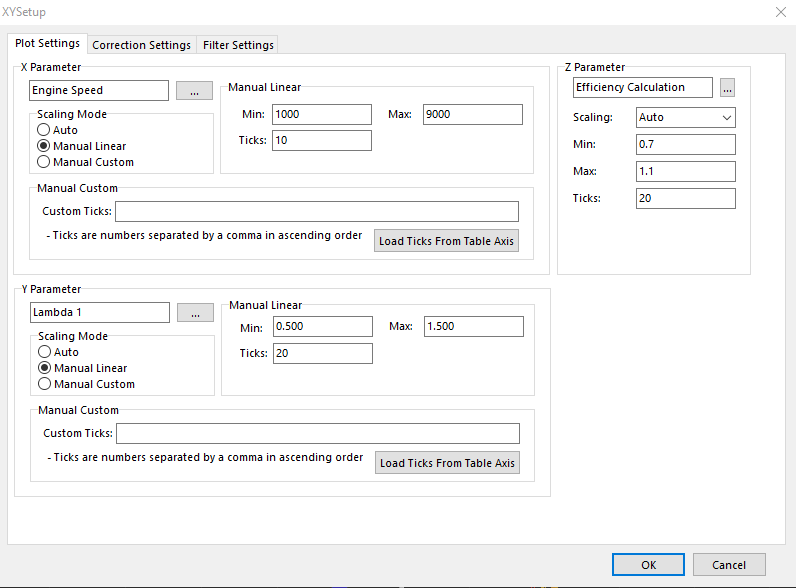Click the Z Parameter Ticks field
The width and height of the screenshot is (796, 588).
[685, 199]
